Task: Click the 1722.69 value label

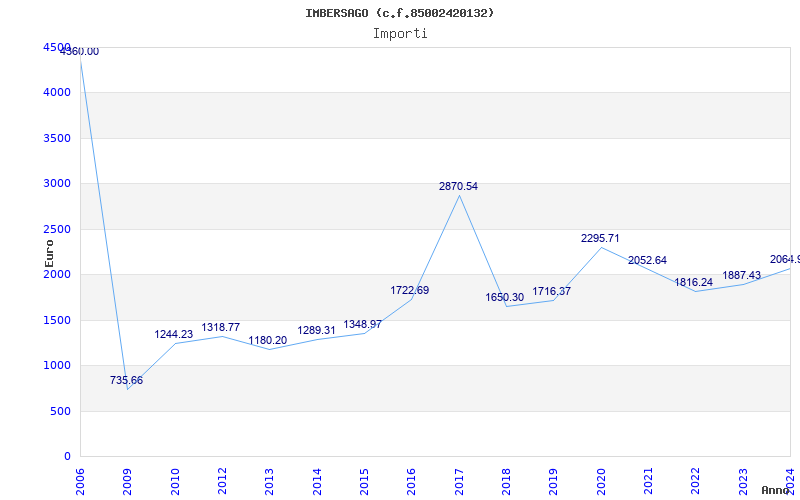Action: tap(410, 291)
